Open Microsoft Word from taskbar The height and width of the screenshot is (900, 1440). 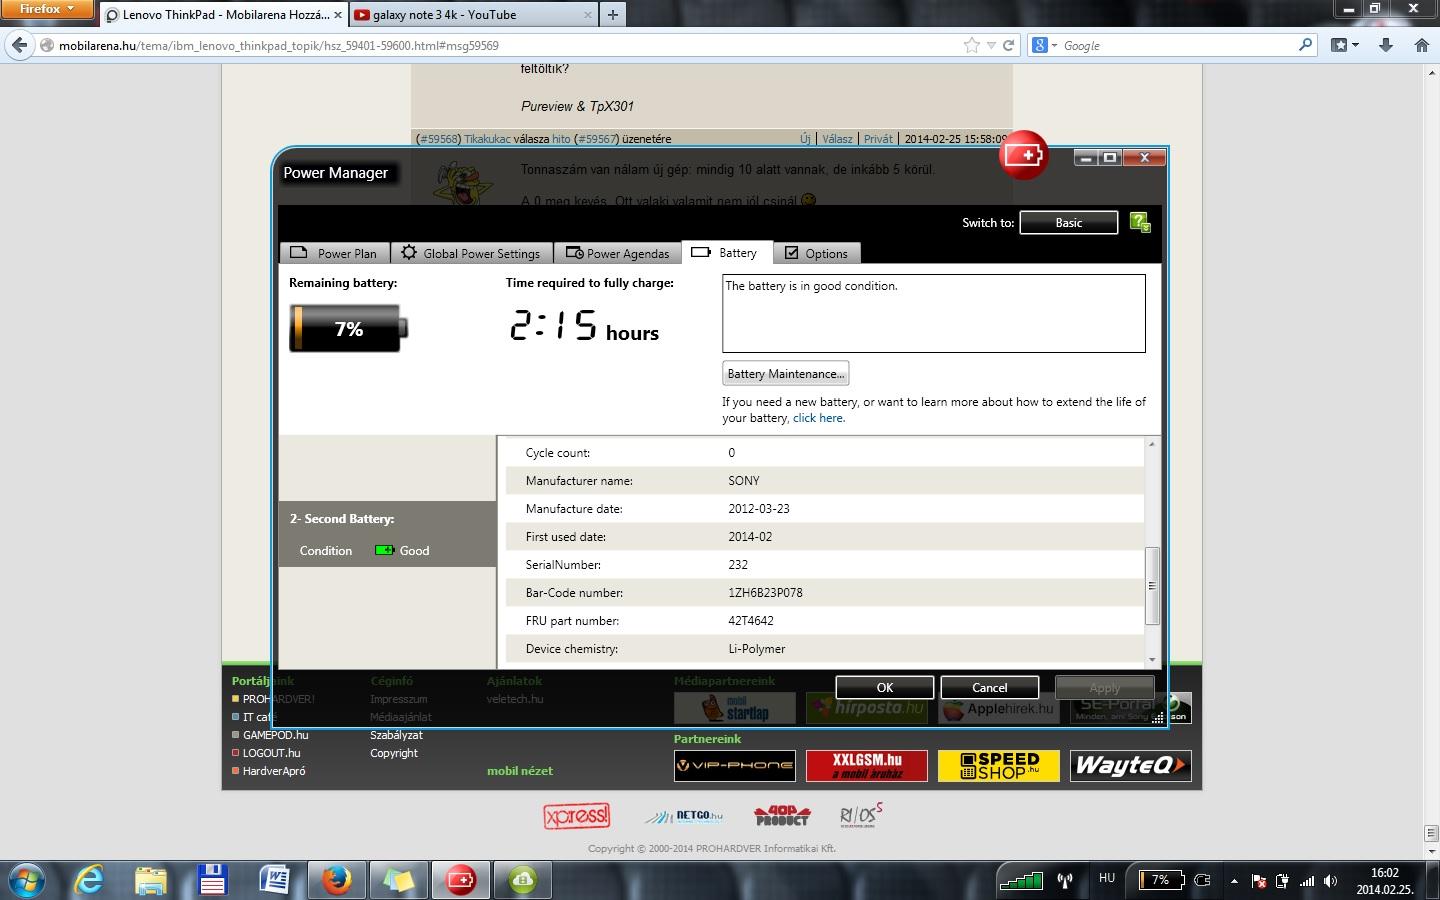pos(274,880)
